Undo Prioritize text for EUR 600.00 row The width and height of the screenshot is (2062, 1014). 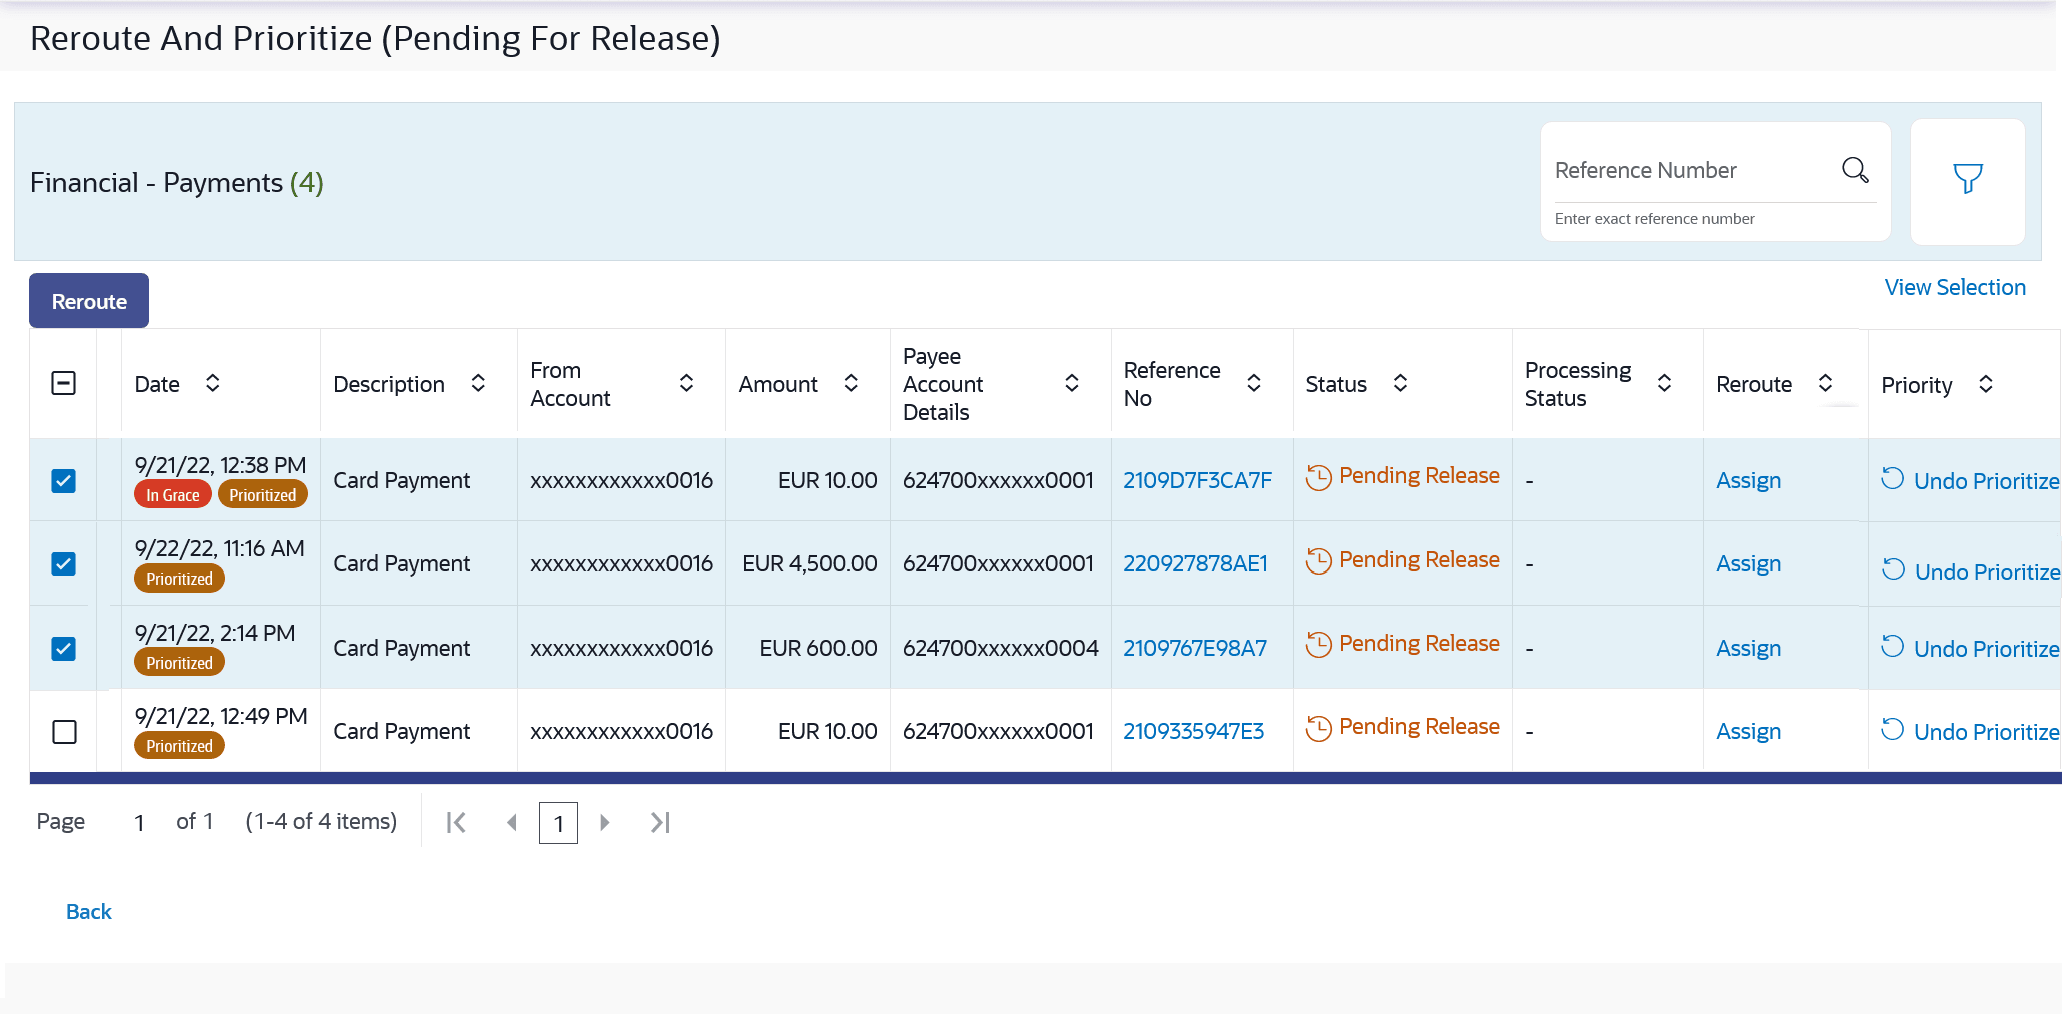1986,650
